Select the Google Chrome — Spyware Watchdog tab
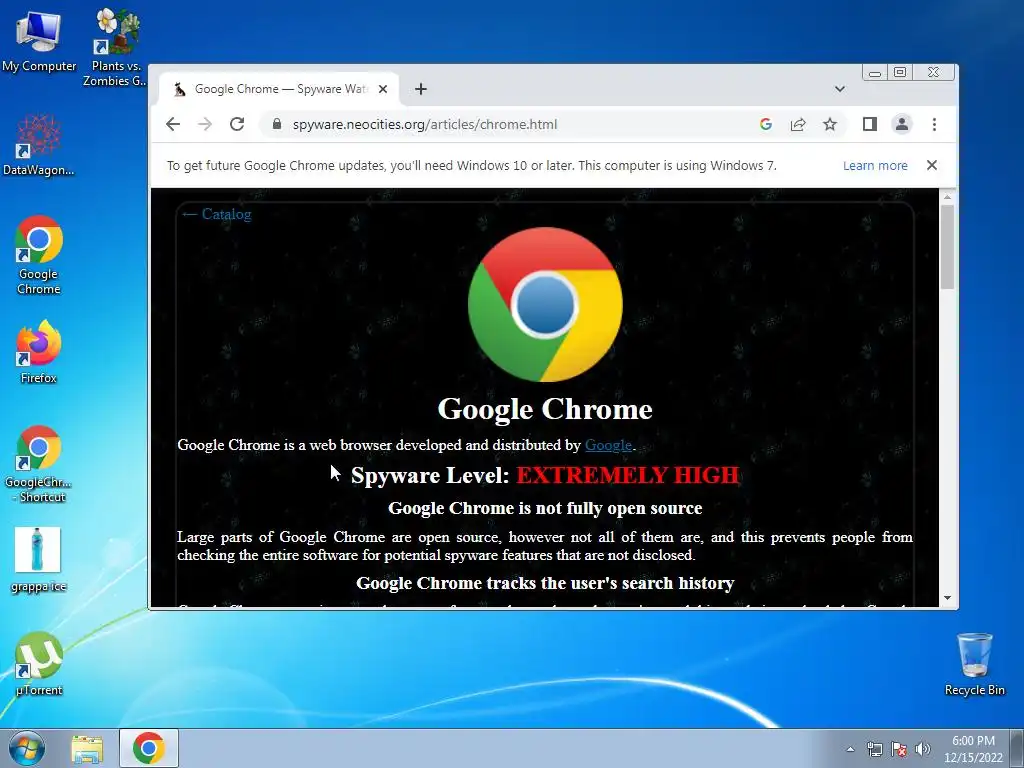Screen dimensions: 1024x768 (x=280, y=89)
